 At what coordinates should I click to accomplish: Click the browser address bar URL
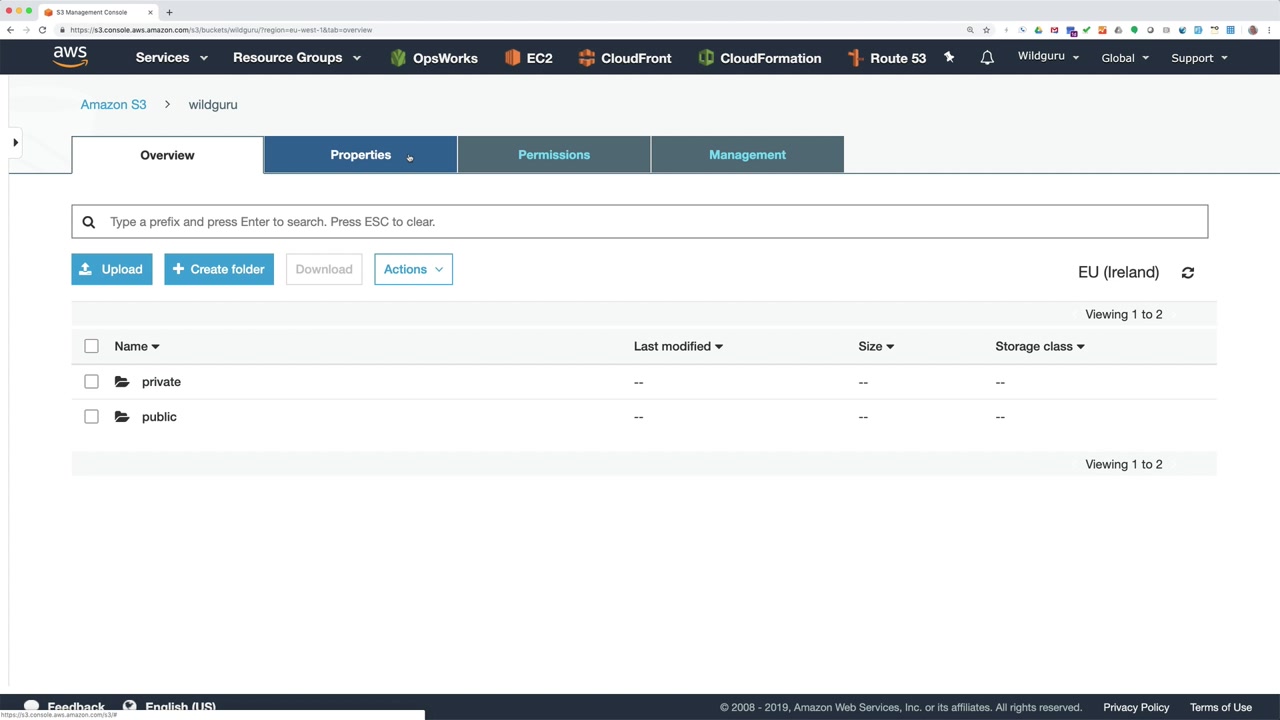[x=221, y=30]
